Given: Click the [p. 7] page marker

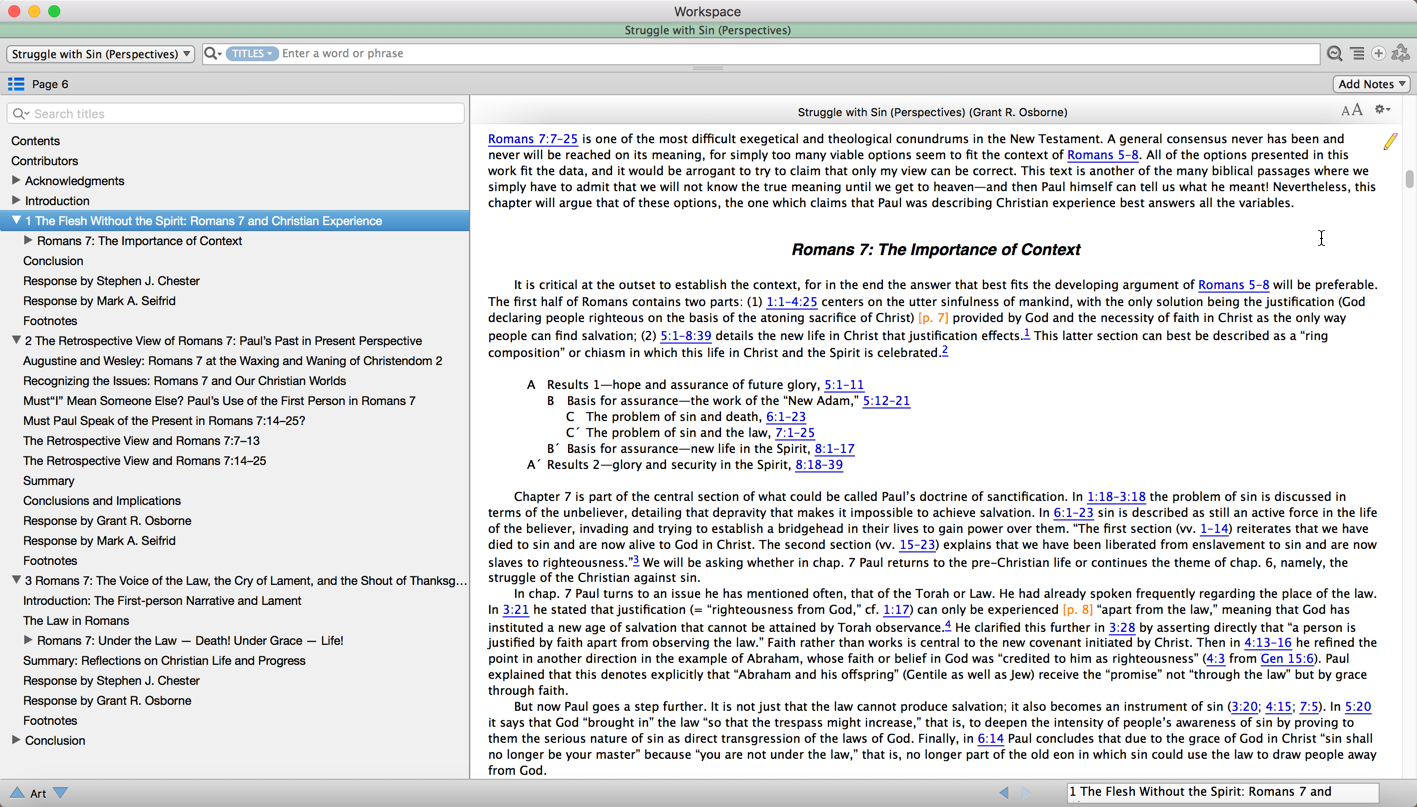Looking at the screenshot, I should click(x=933, y=318).
